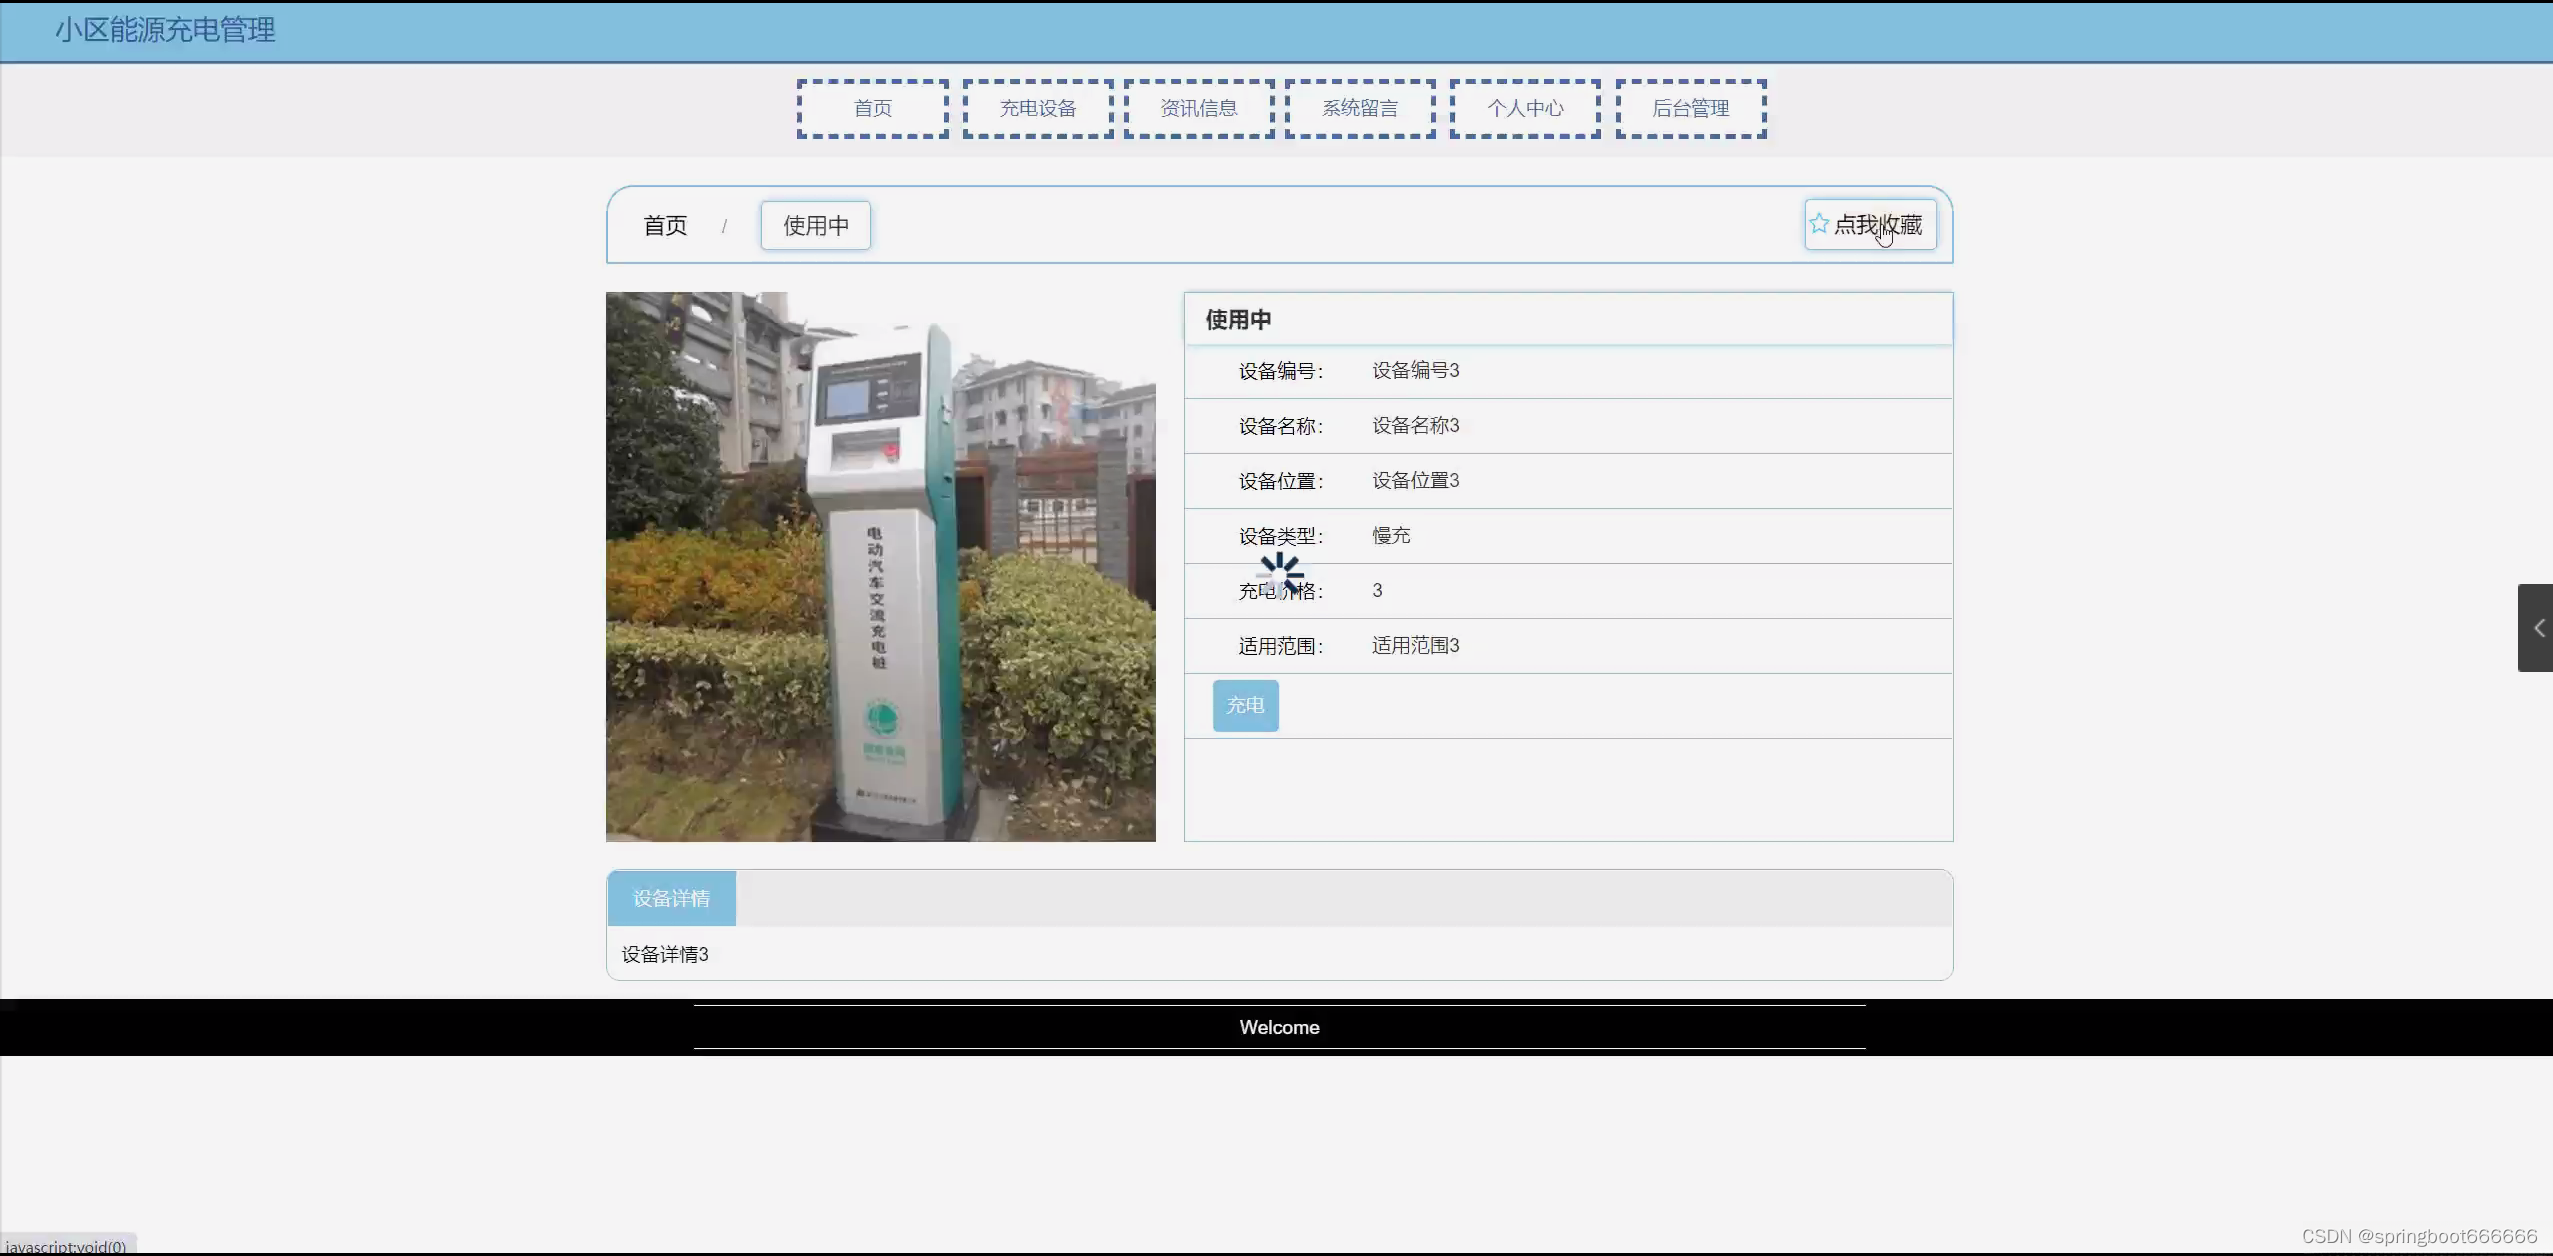Click the Welcome footer text
Image resolution: width=2553 pixels, height=1256 pixels.
(x=1278, y=1027)
